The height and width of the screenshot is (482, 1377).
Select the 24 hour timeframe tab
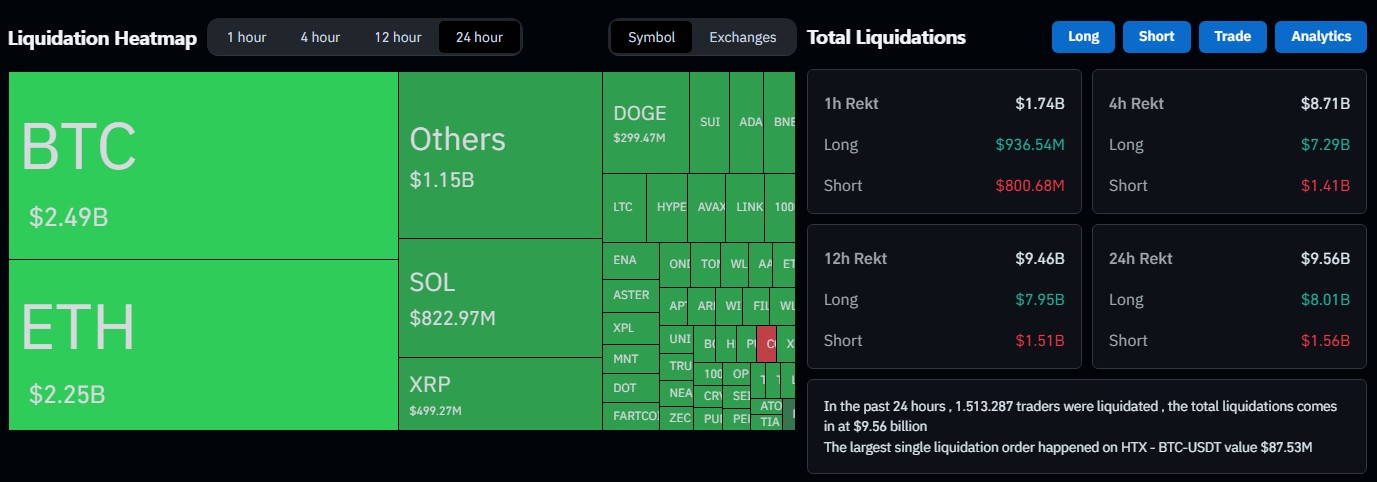479,38
